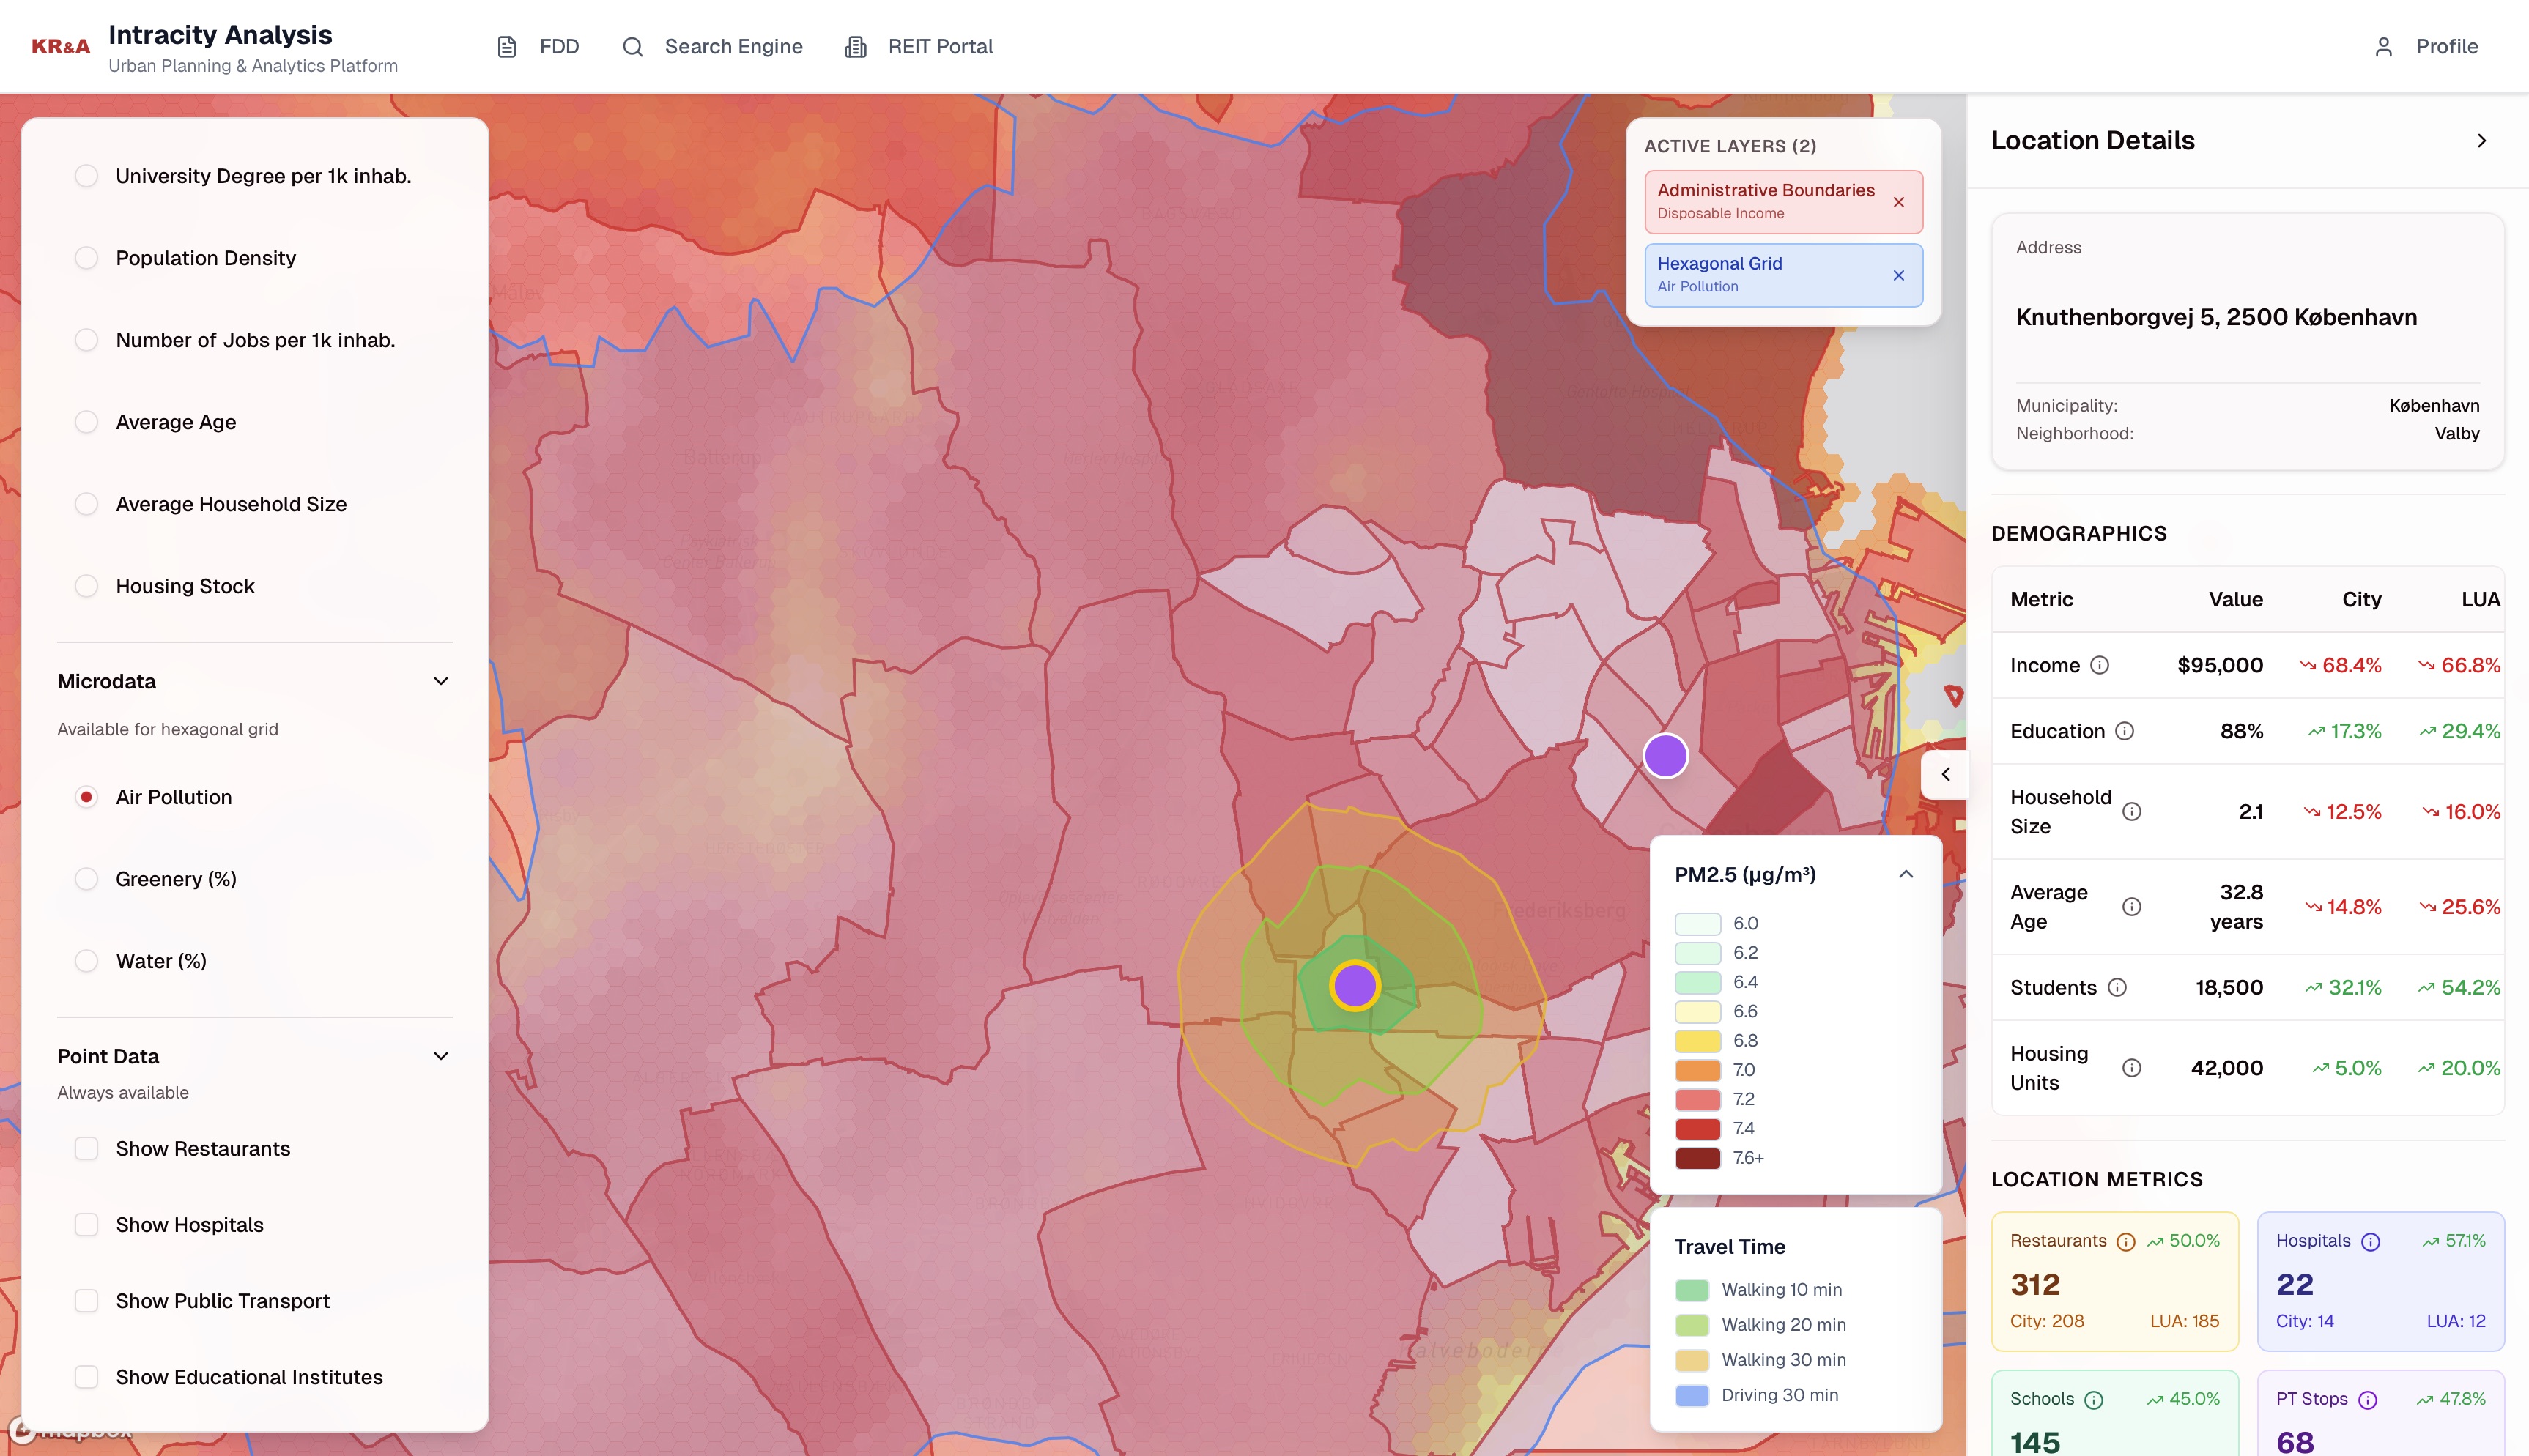Click the Hospitals info icon

point(2371,1242)
